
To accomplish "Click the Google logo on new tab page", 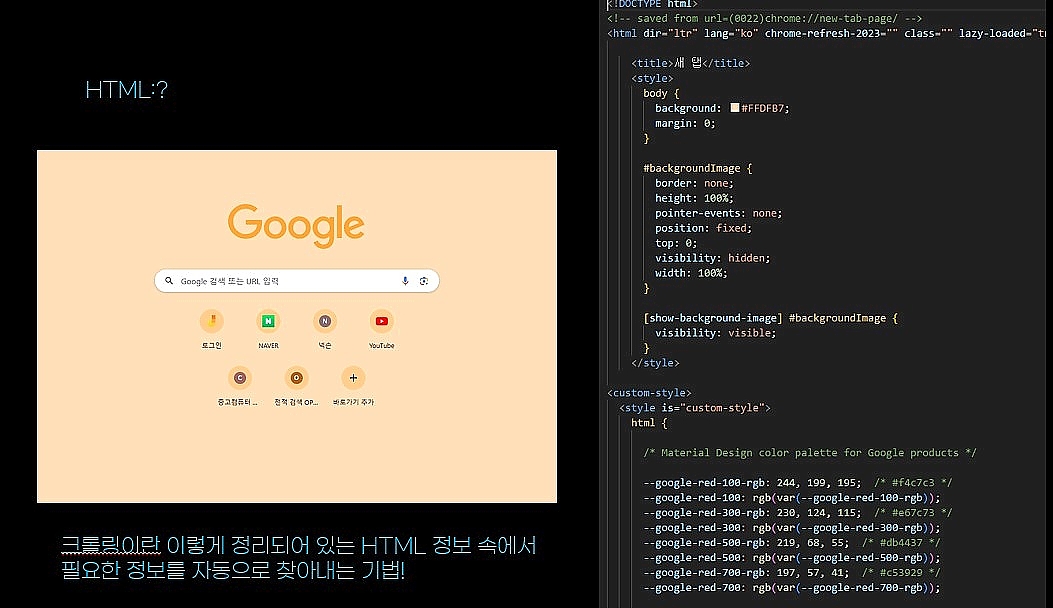I will pos(296,225).
